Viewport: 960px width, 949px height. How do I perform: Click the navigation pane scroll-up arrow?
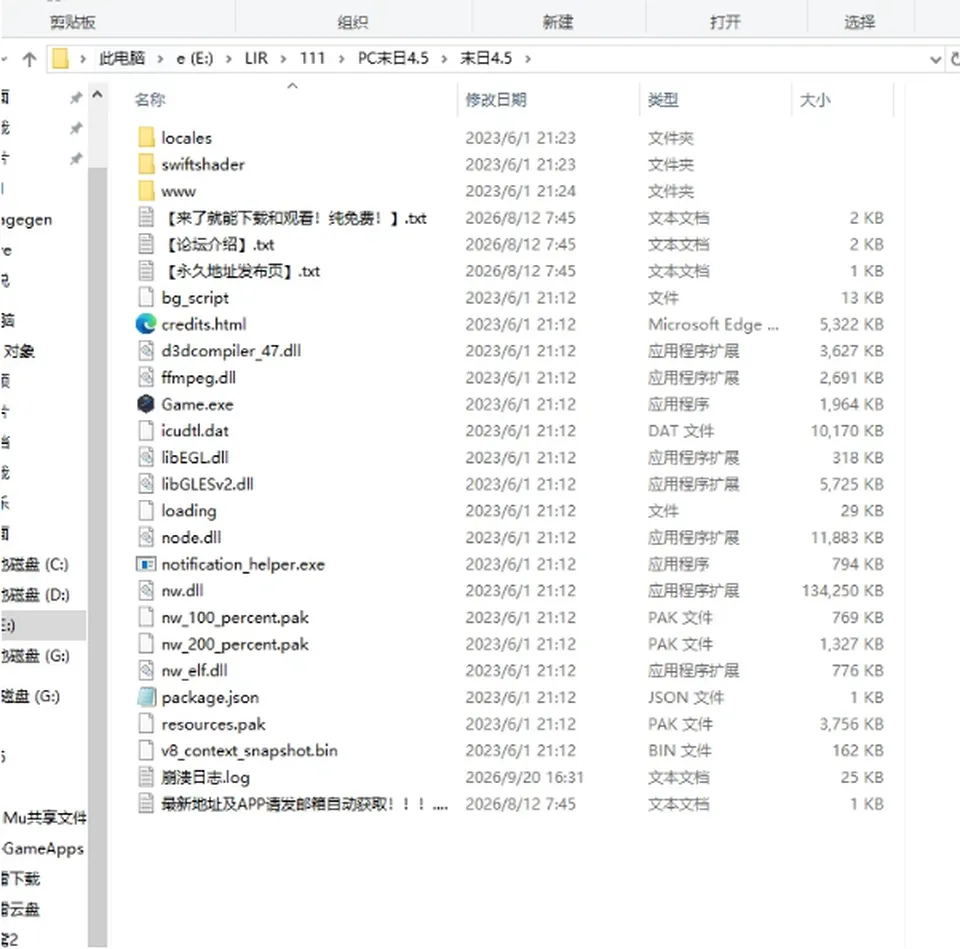[97, 95]
